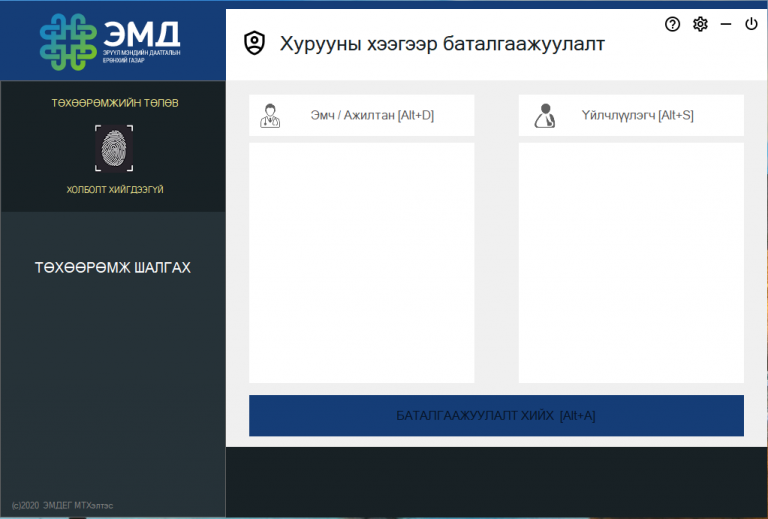
Task: Select the Эмч / Ажилтан [Alt+D] button
Action: (x=361, y=115)
